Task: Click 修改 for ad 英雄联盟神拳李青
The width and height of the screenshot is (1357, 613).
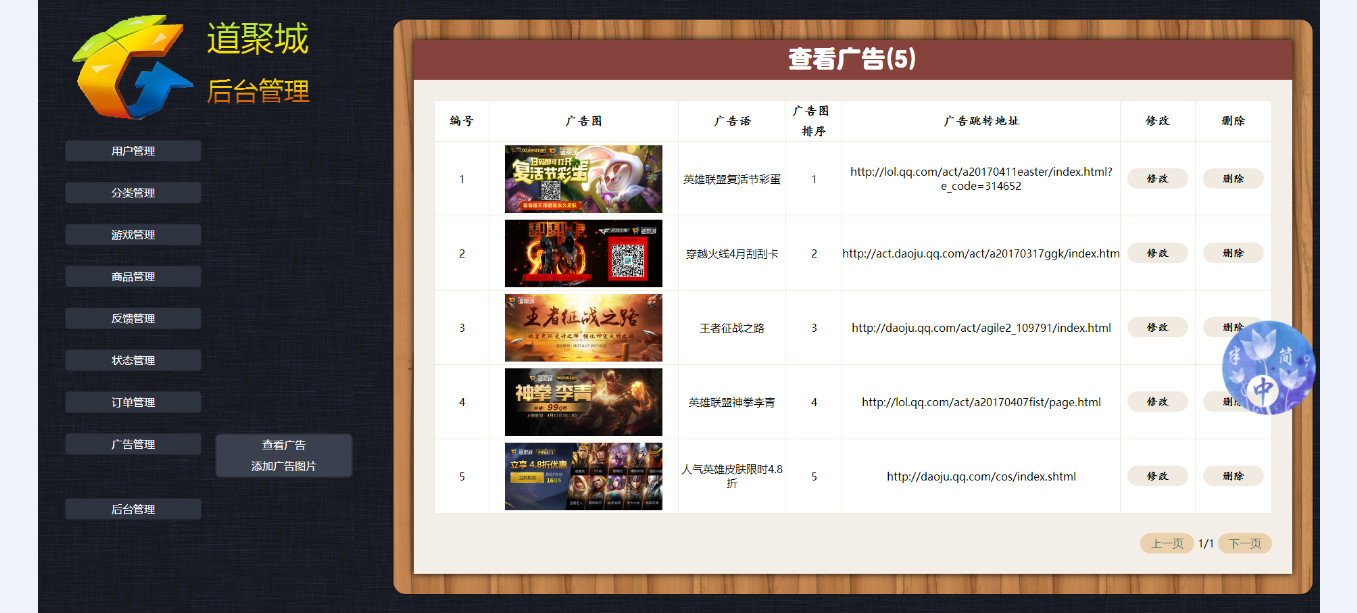Action: point(1158,402)
